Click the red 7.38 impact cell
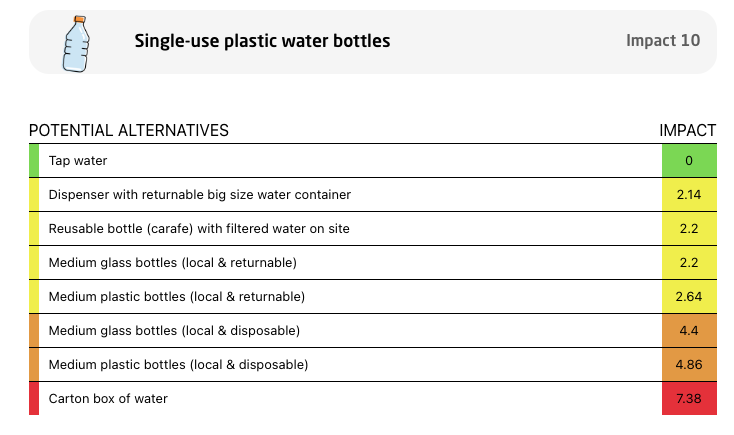 point(689,398)
